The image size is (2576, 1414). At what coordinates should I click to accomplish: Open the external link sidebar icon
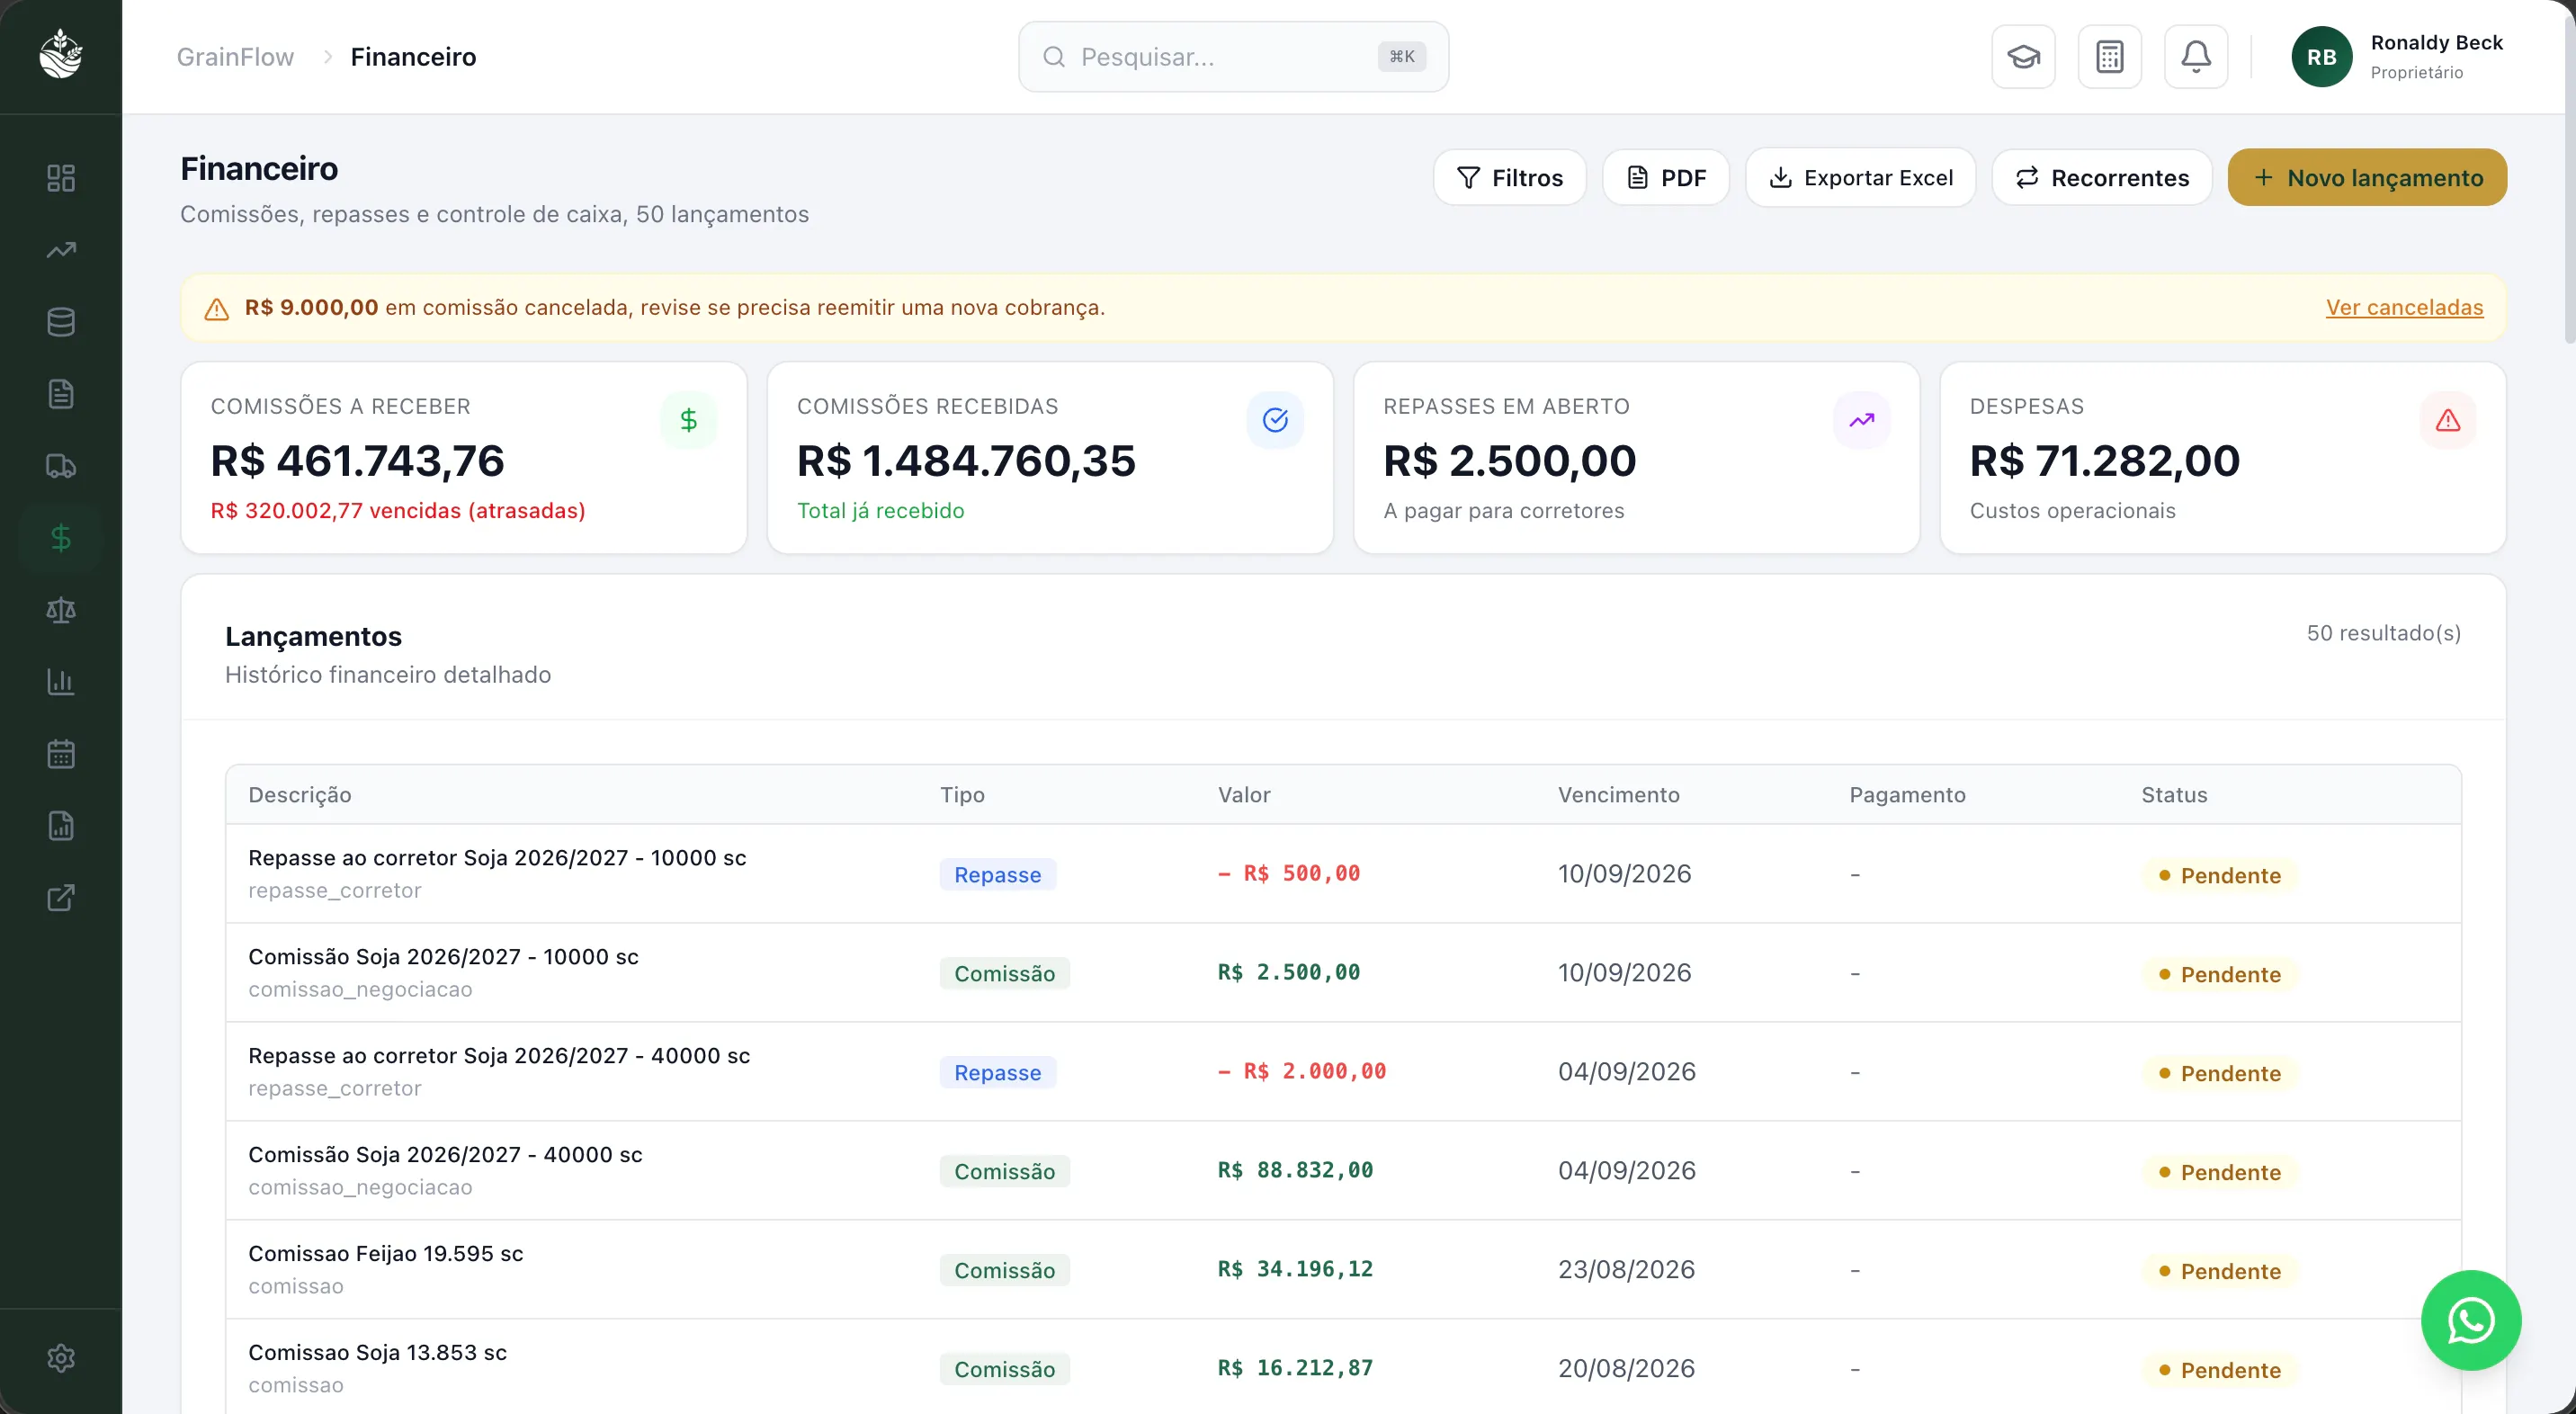click(61, 898)
